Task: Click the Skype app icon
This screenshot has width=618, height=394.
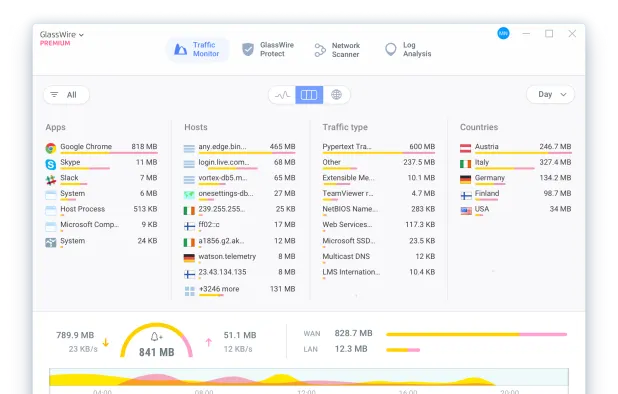Action: 50,164
